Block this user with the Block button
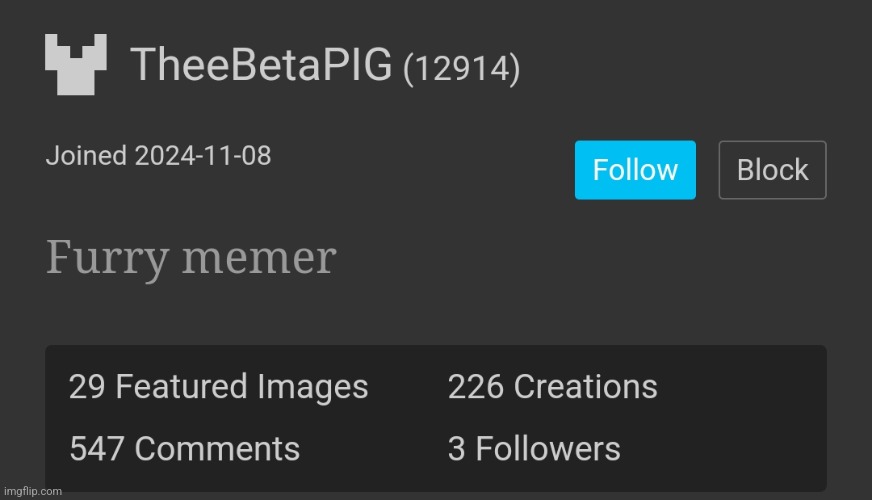Screen dimensions: 872x500 772,170
